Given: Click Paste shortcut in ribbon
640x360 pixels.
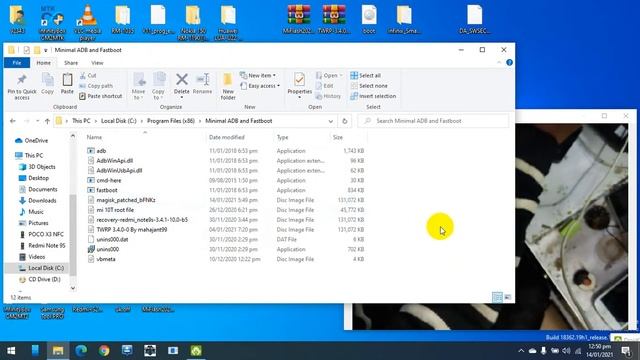Looking at the screenshot, I should coord(100,96).
